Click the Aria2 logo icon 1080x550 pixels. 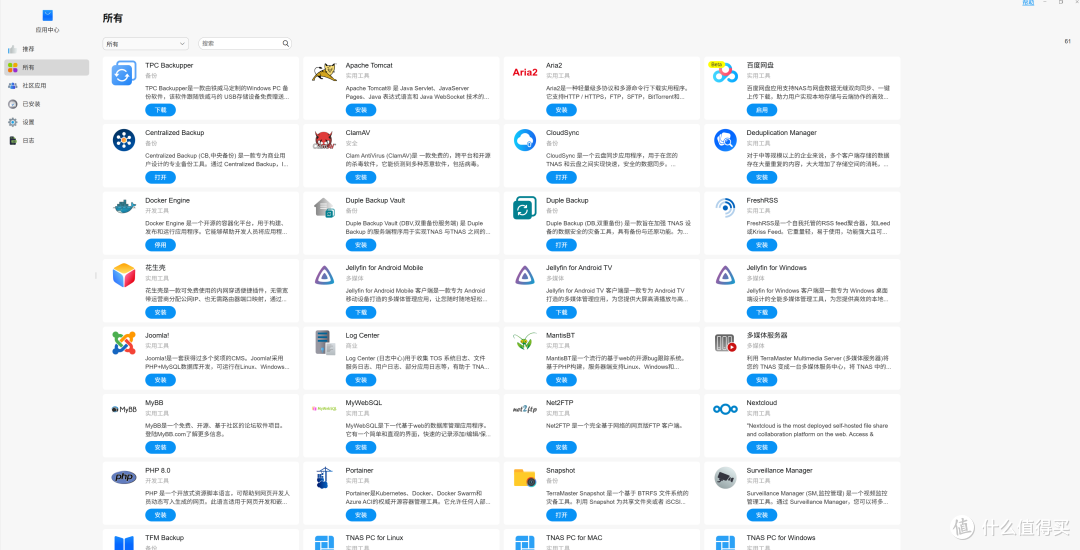525,72
